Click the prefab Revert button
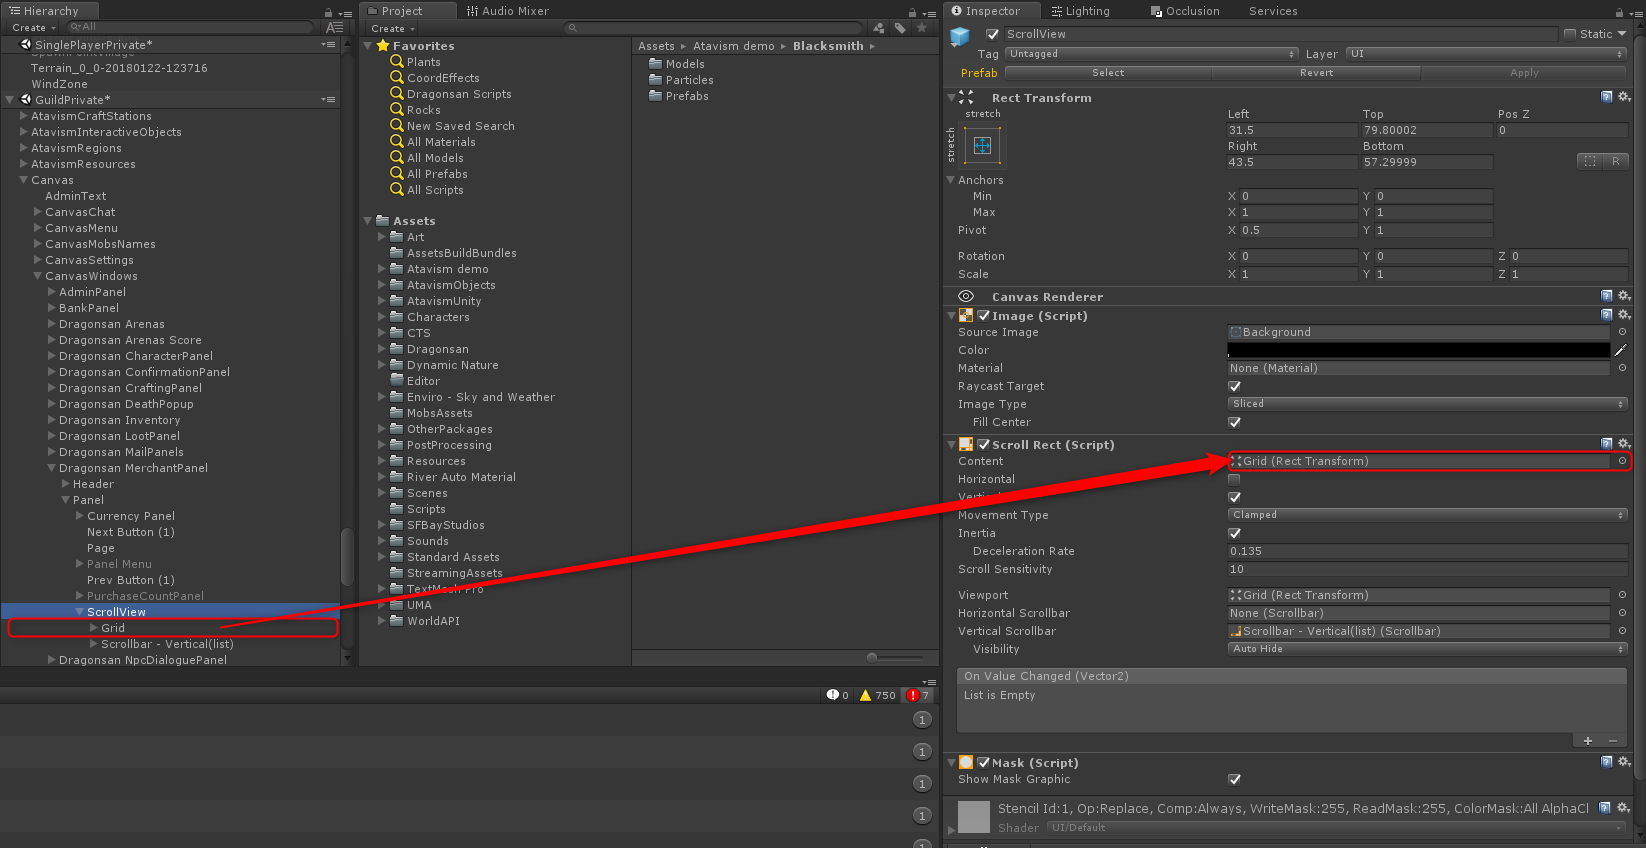Viewport: 1646px width, 848px height. click(1316, 73)
